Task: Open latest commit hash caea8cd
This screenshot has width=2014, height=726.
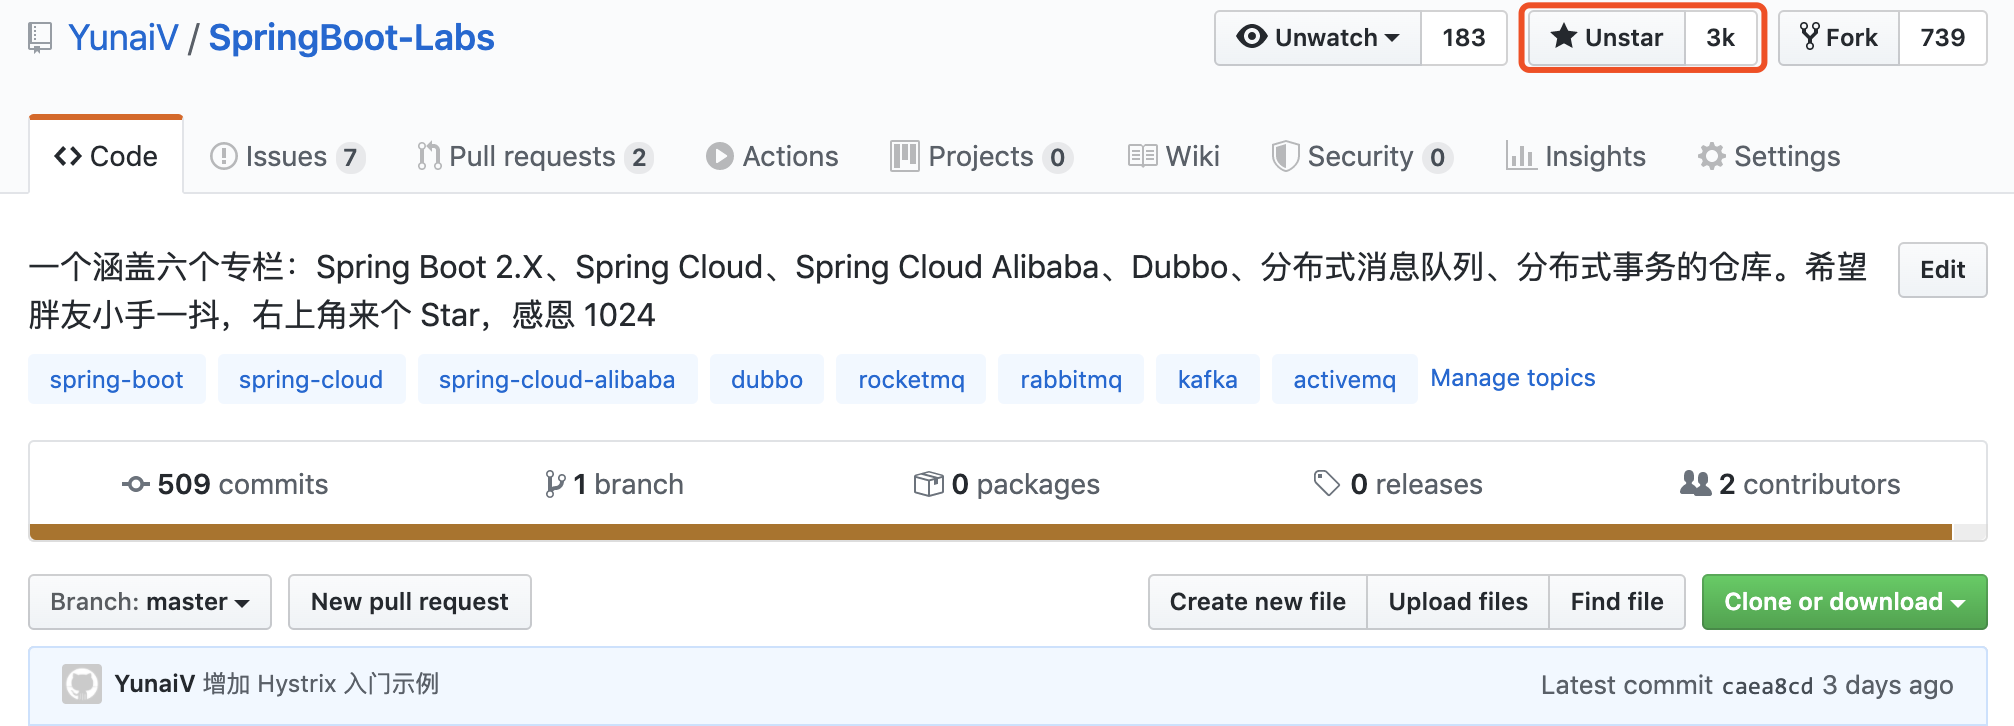Action: coord(1767,686)
